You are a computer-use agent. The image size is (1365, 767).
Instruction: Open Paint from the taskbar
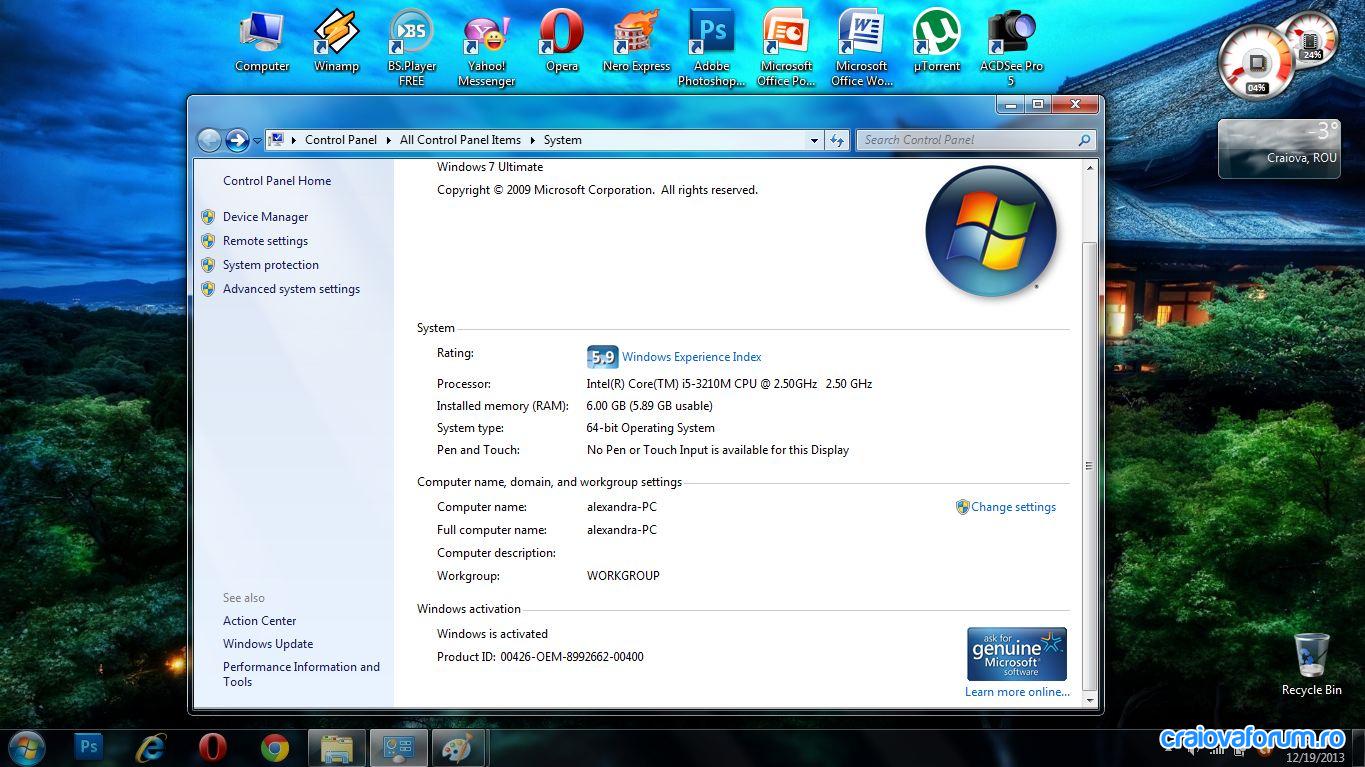click(459, 747)
